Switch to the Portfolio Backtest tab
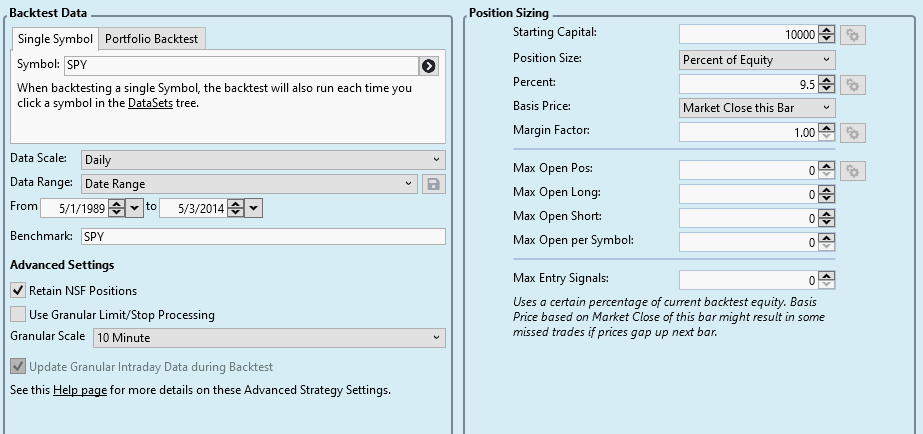 coord(152,39)
